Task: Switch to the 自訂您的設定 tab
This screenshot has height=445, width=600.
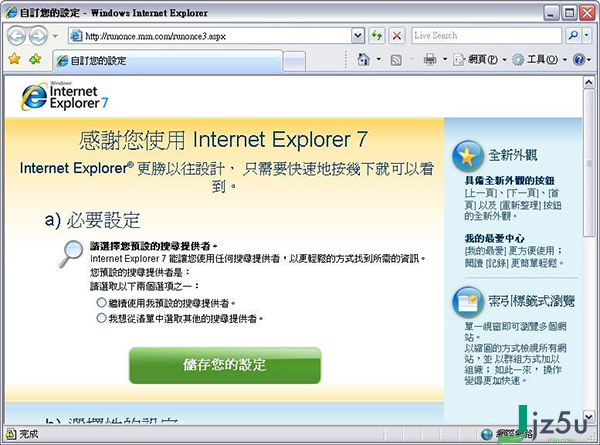Action: click(x=168, y=61)
